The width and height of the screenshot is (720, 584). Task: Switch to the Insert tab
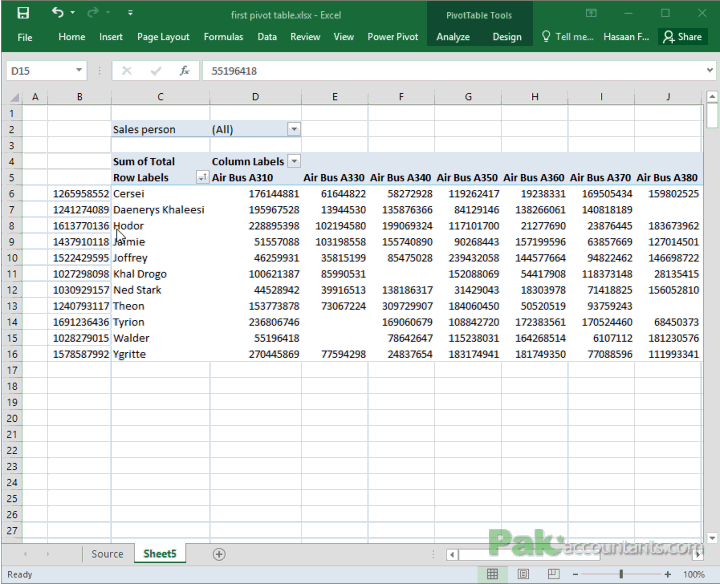(x=111, y=37)
